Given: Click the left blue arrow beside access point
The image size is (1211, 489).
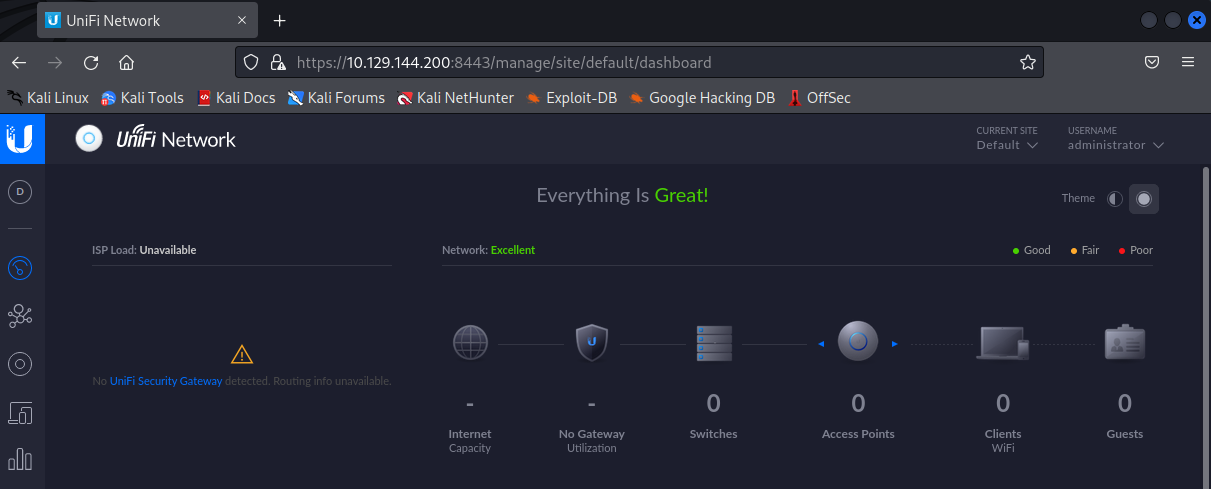Looking at the screenshot, I should [821, 344].
